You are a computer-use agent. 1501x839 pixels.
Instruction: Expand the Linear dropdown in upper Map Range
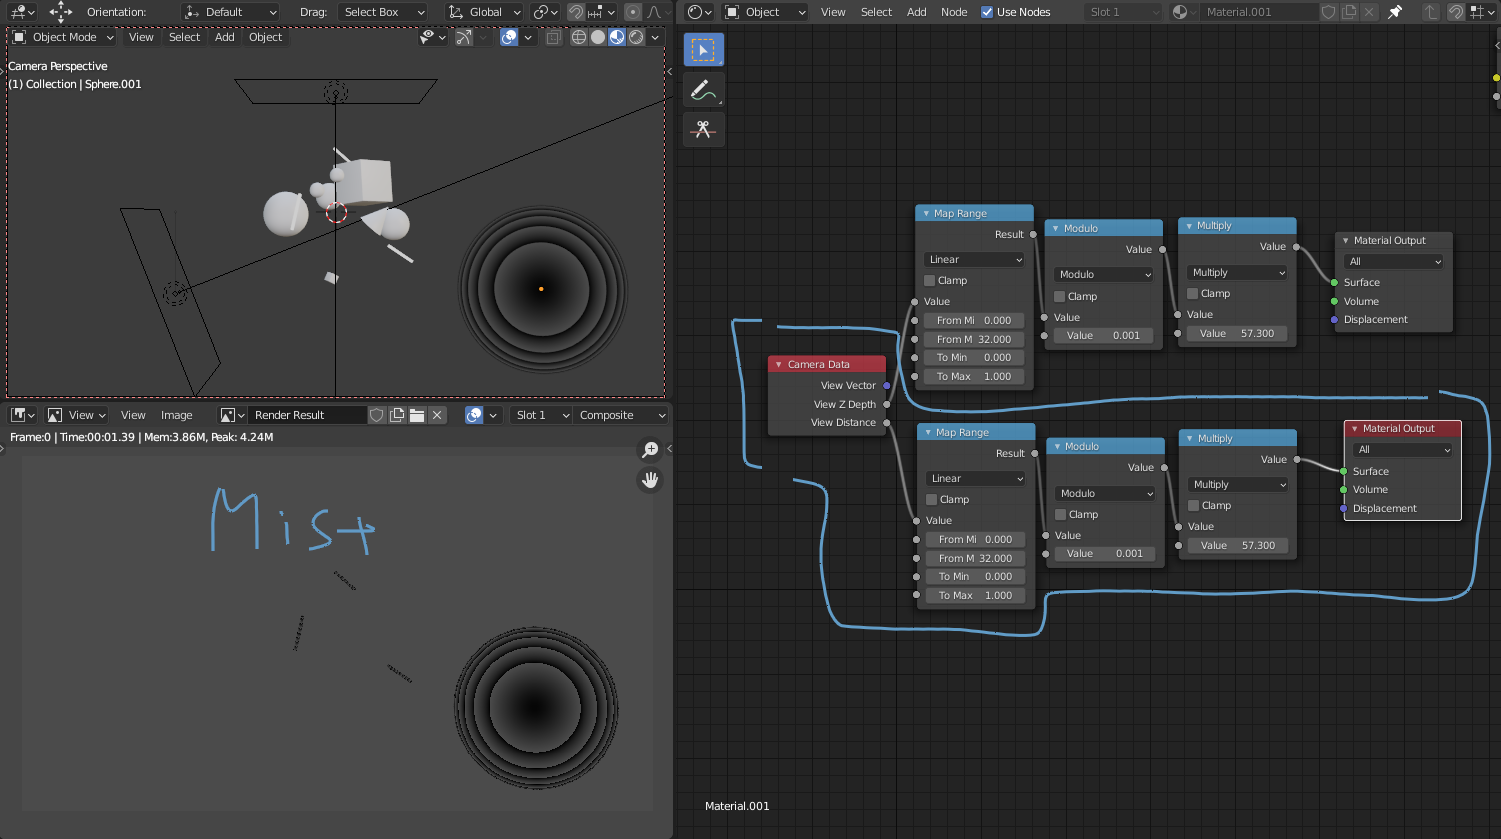(974, 259)
